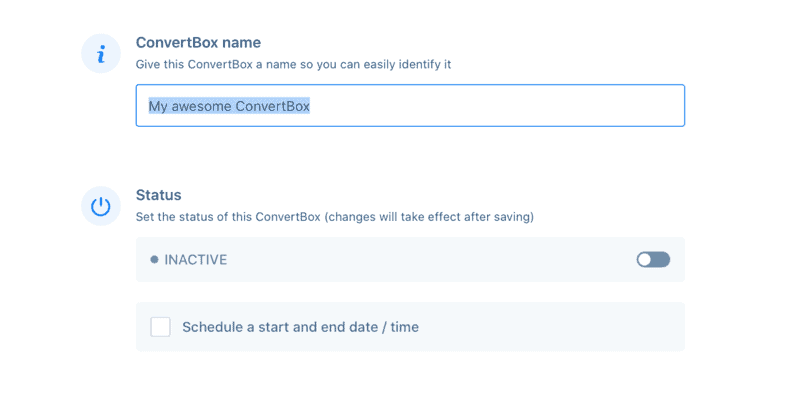Click the empty area inside name field
Image resolution: width=800 pixels, height=408 pixels.
pos(495,106)
